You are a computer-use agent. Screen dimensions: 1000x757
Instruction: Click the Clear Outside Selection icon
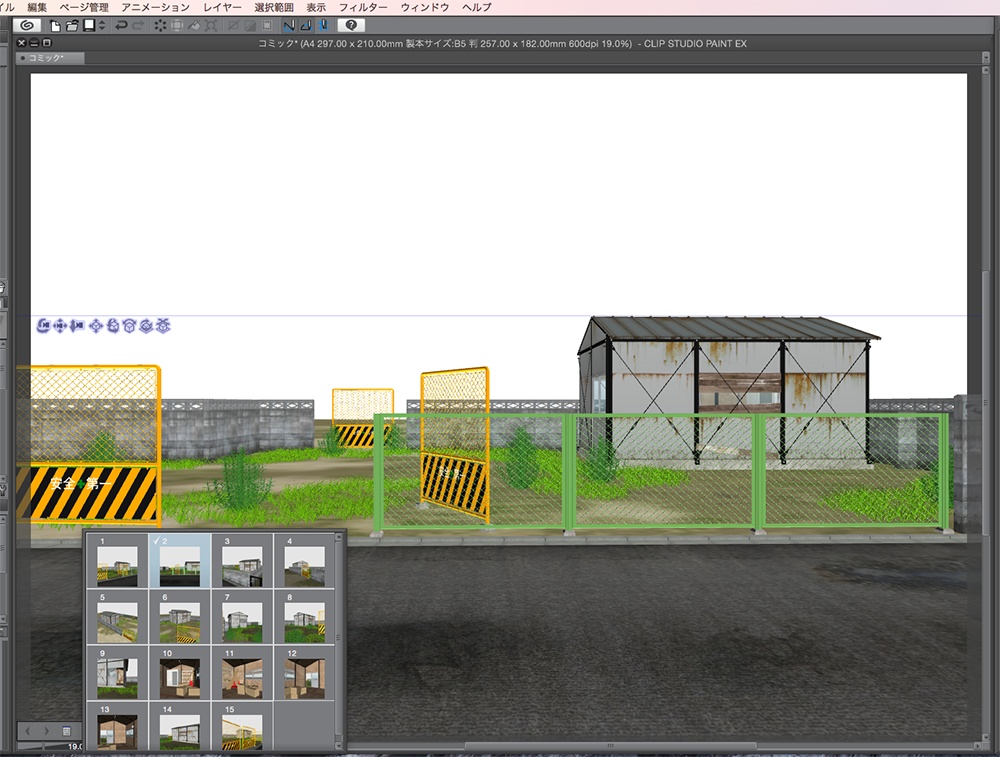pyautogui.click(x=177, y=26)
